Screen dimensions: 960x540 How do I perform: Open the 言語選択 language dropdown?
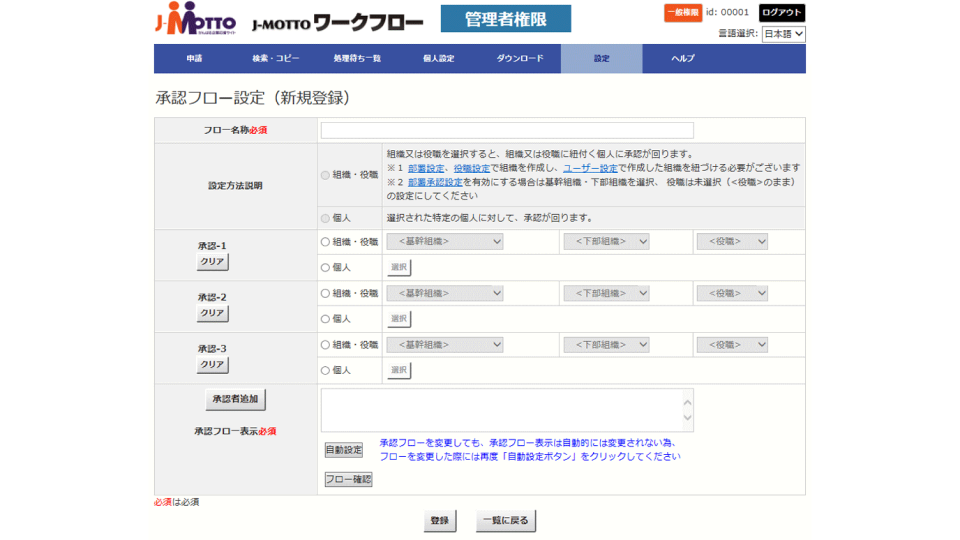[x=783, y=34]
